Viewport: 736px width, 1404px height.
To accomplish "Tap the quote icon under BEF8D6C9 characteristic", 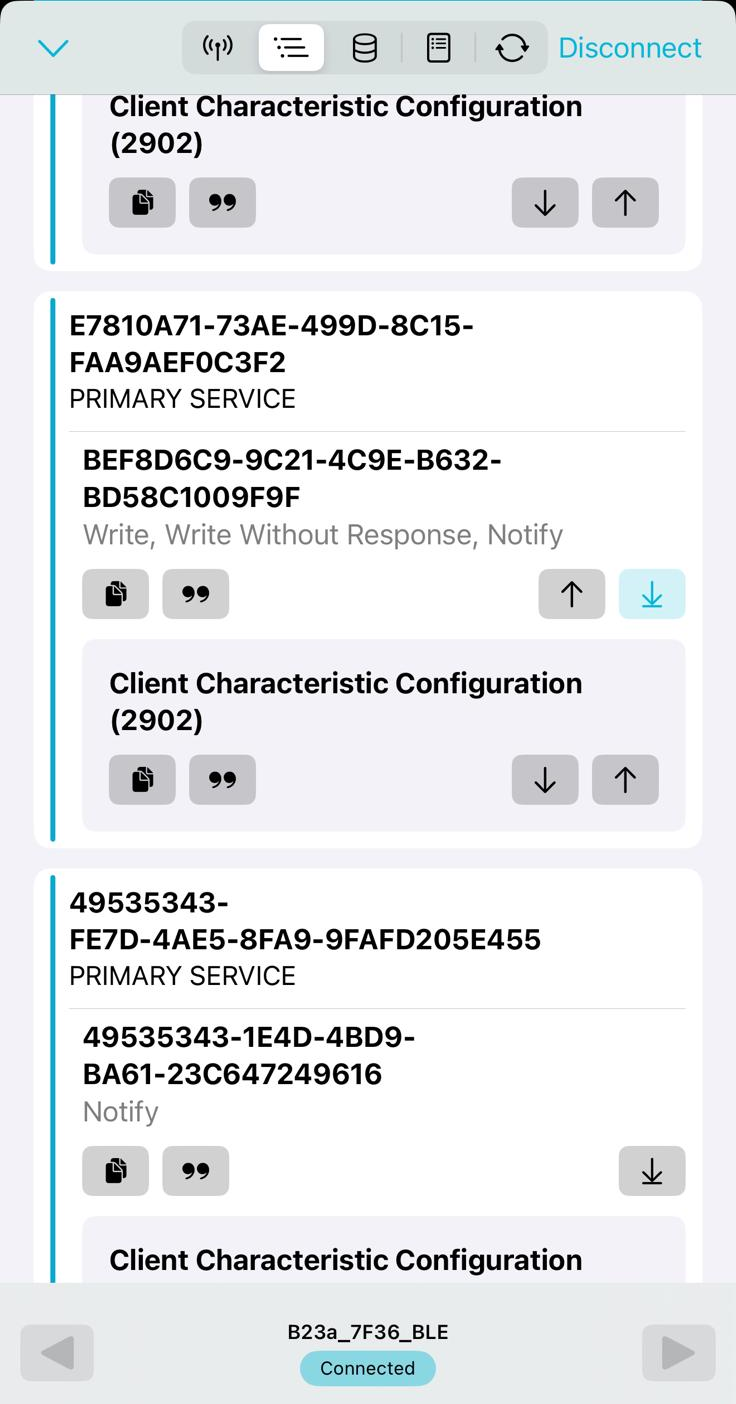I will pos(196,594).
